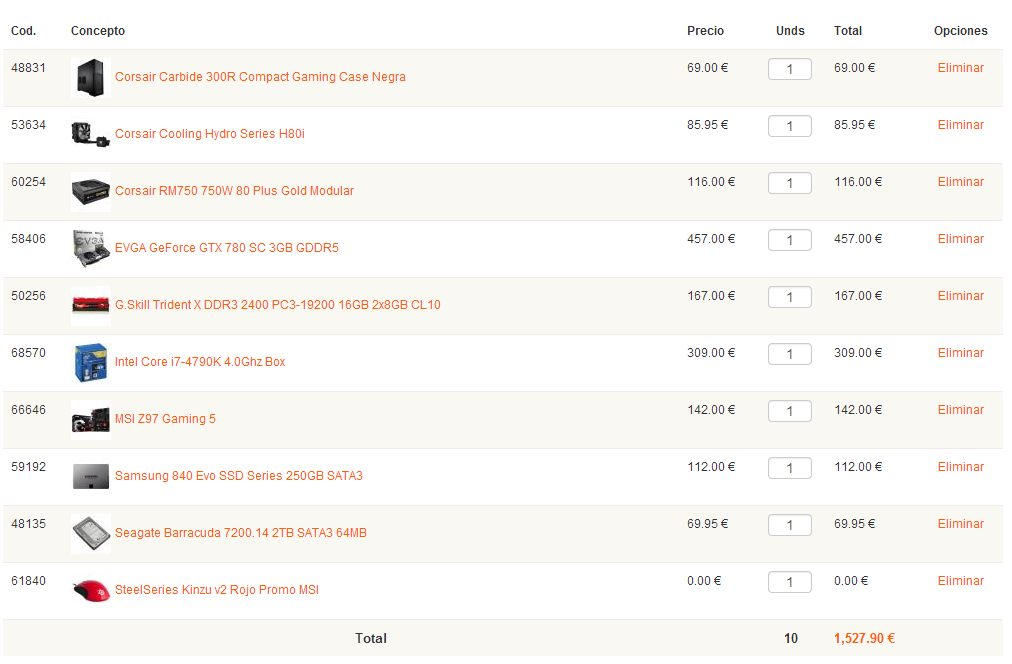Remove the Corsair Carbide 300R from cart
The width and height of the screenshot is (1012, 664).
(x=960, y=68)
